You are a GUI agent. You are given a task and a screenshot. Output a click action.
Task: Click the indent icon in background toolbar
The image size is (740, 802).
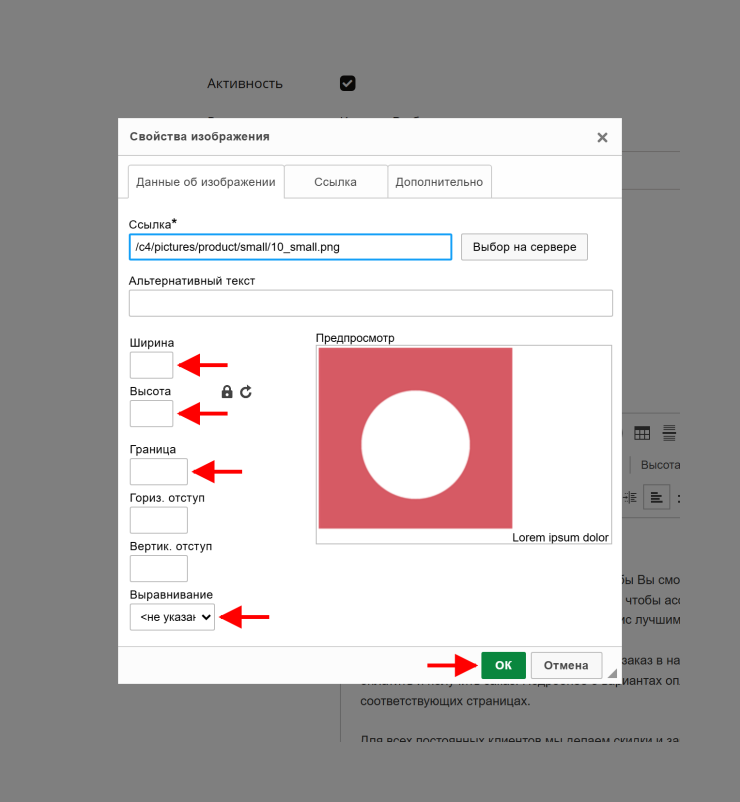pyautogui.click(x=630, y=497)
